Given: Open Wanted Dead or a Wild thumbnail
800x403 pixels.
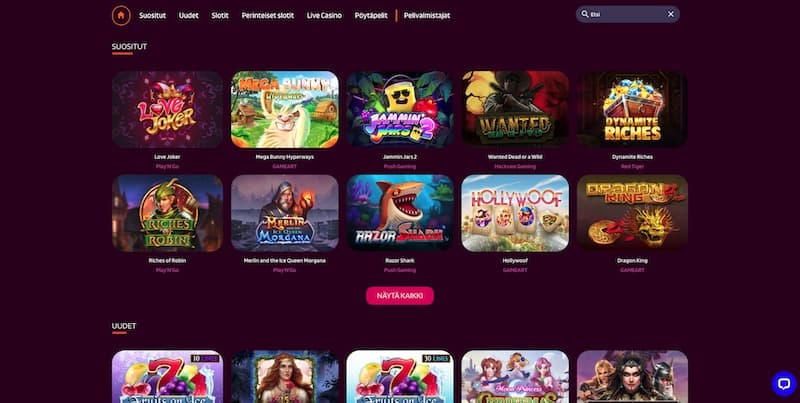Looking at the screenshot, I should [x=515, y=110].
